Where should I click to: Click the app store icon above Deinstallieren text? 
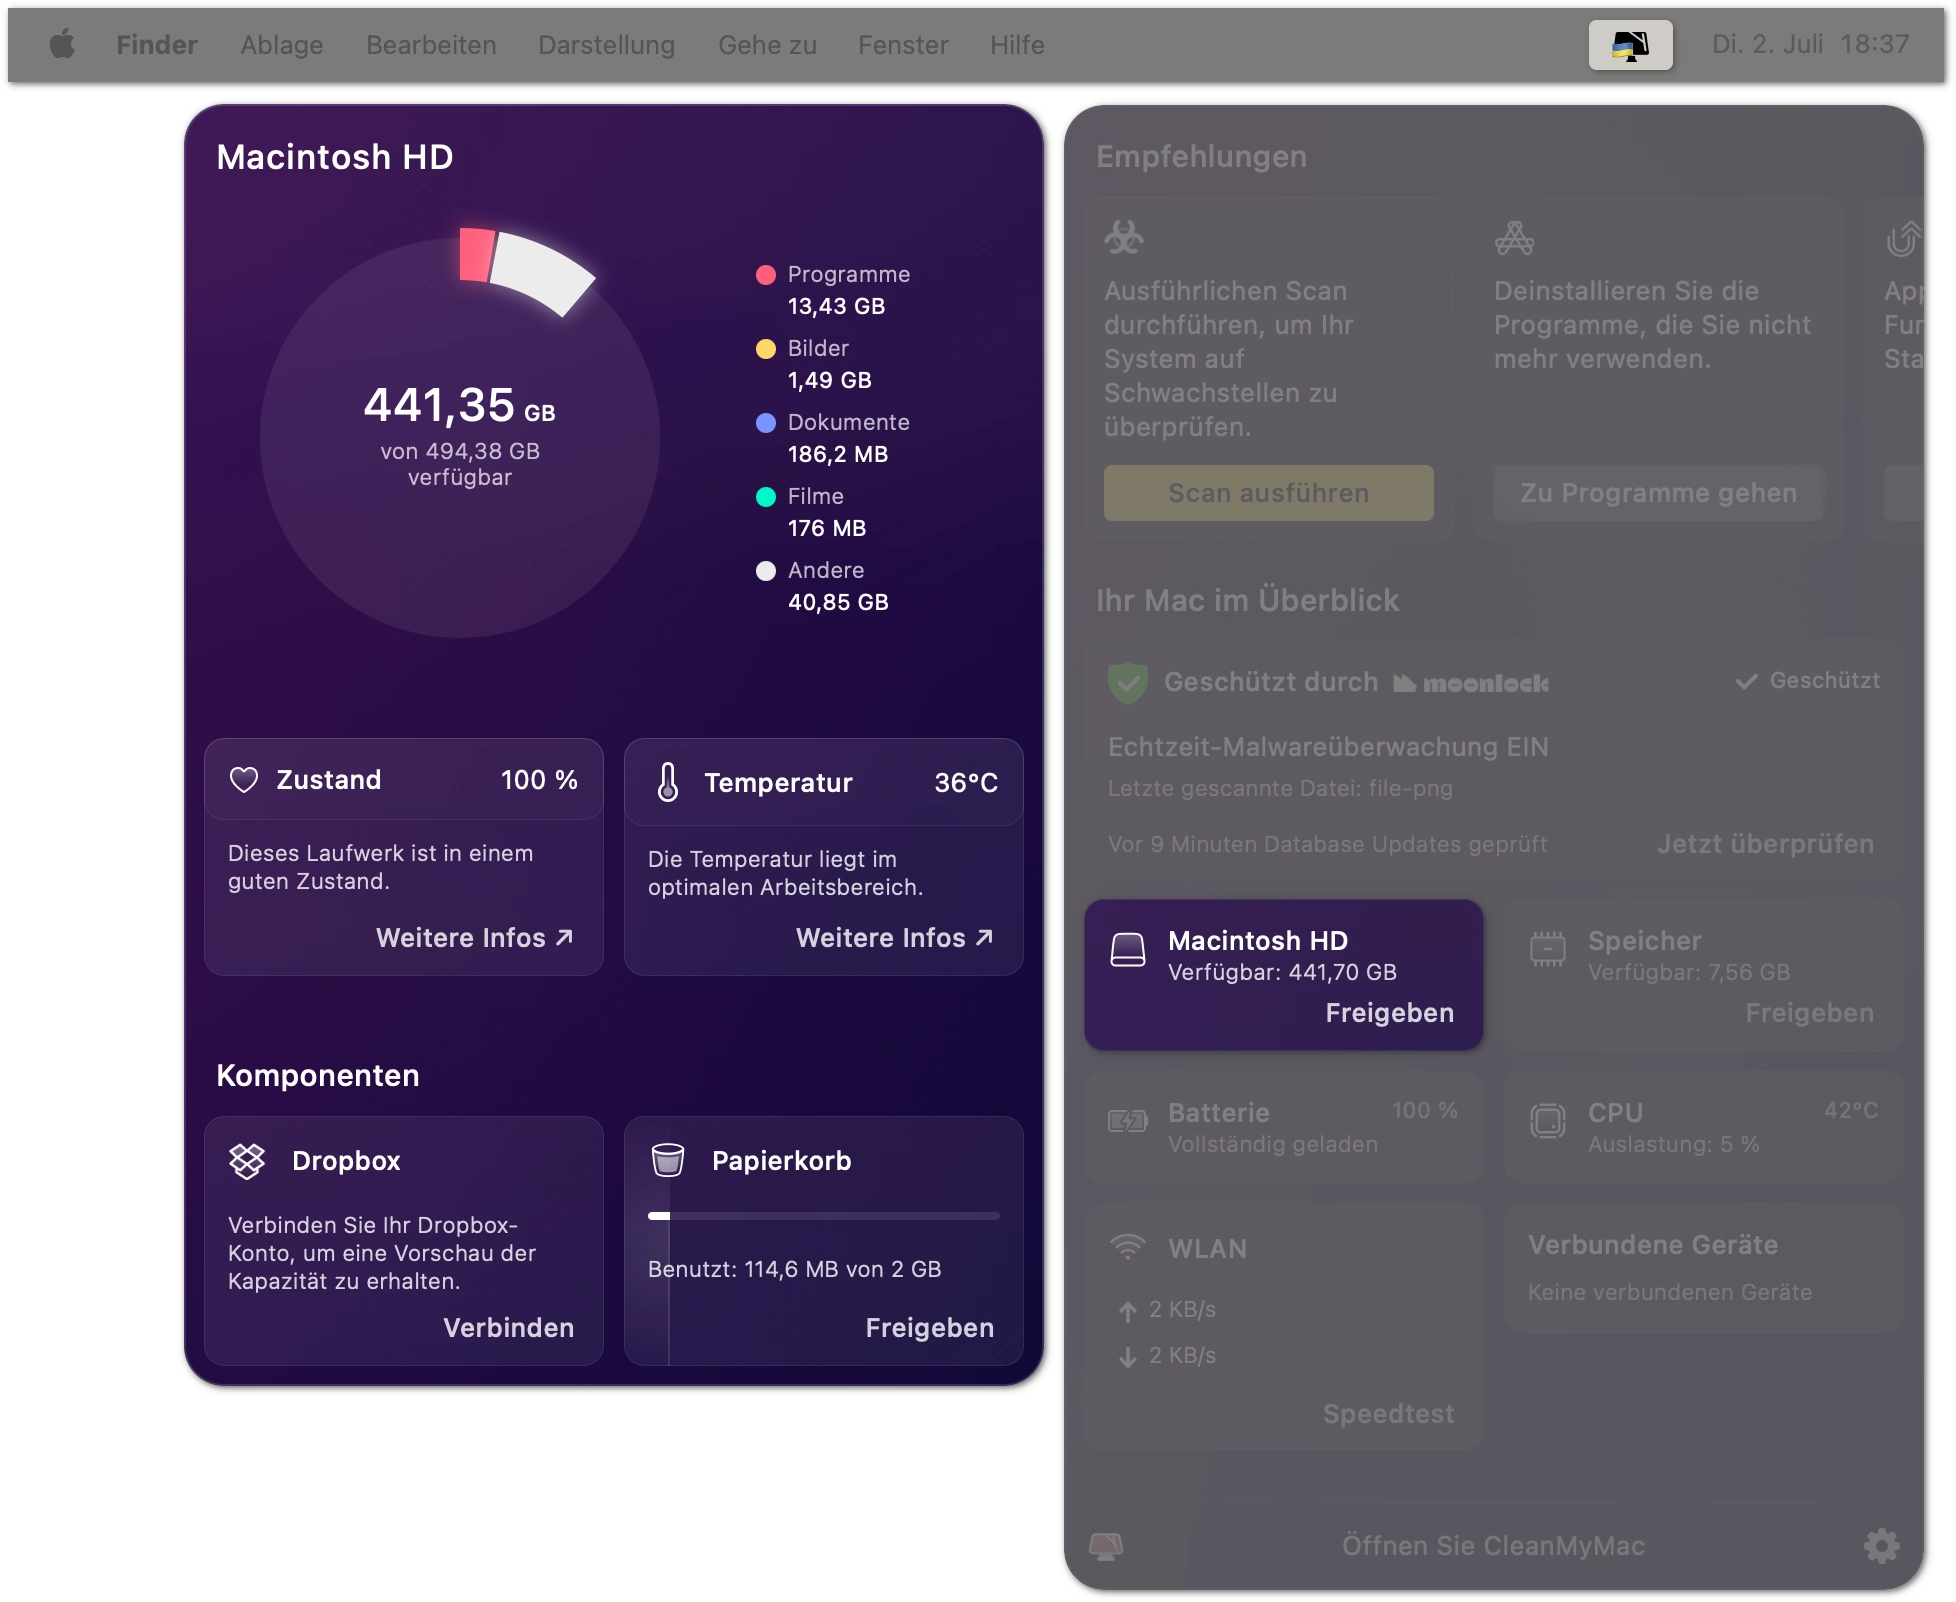point(1514,238)
